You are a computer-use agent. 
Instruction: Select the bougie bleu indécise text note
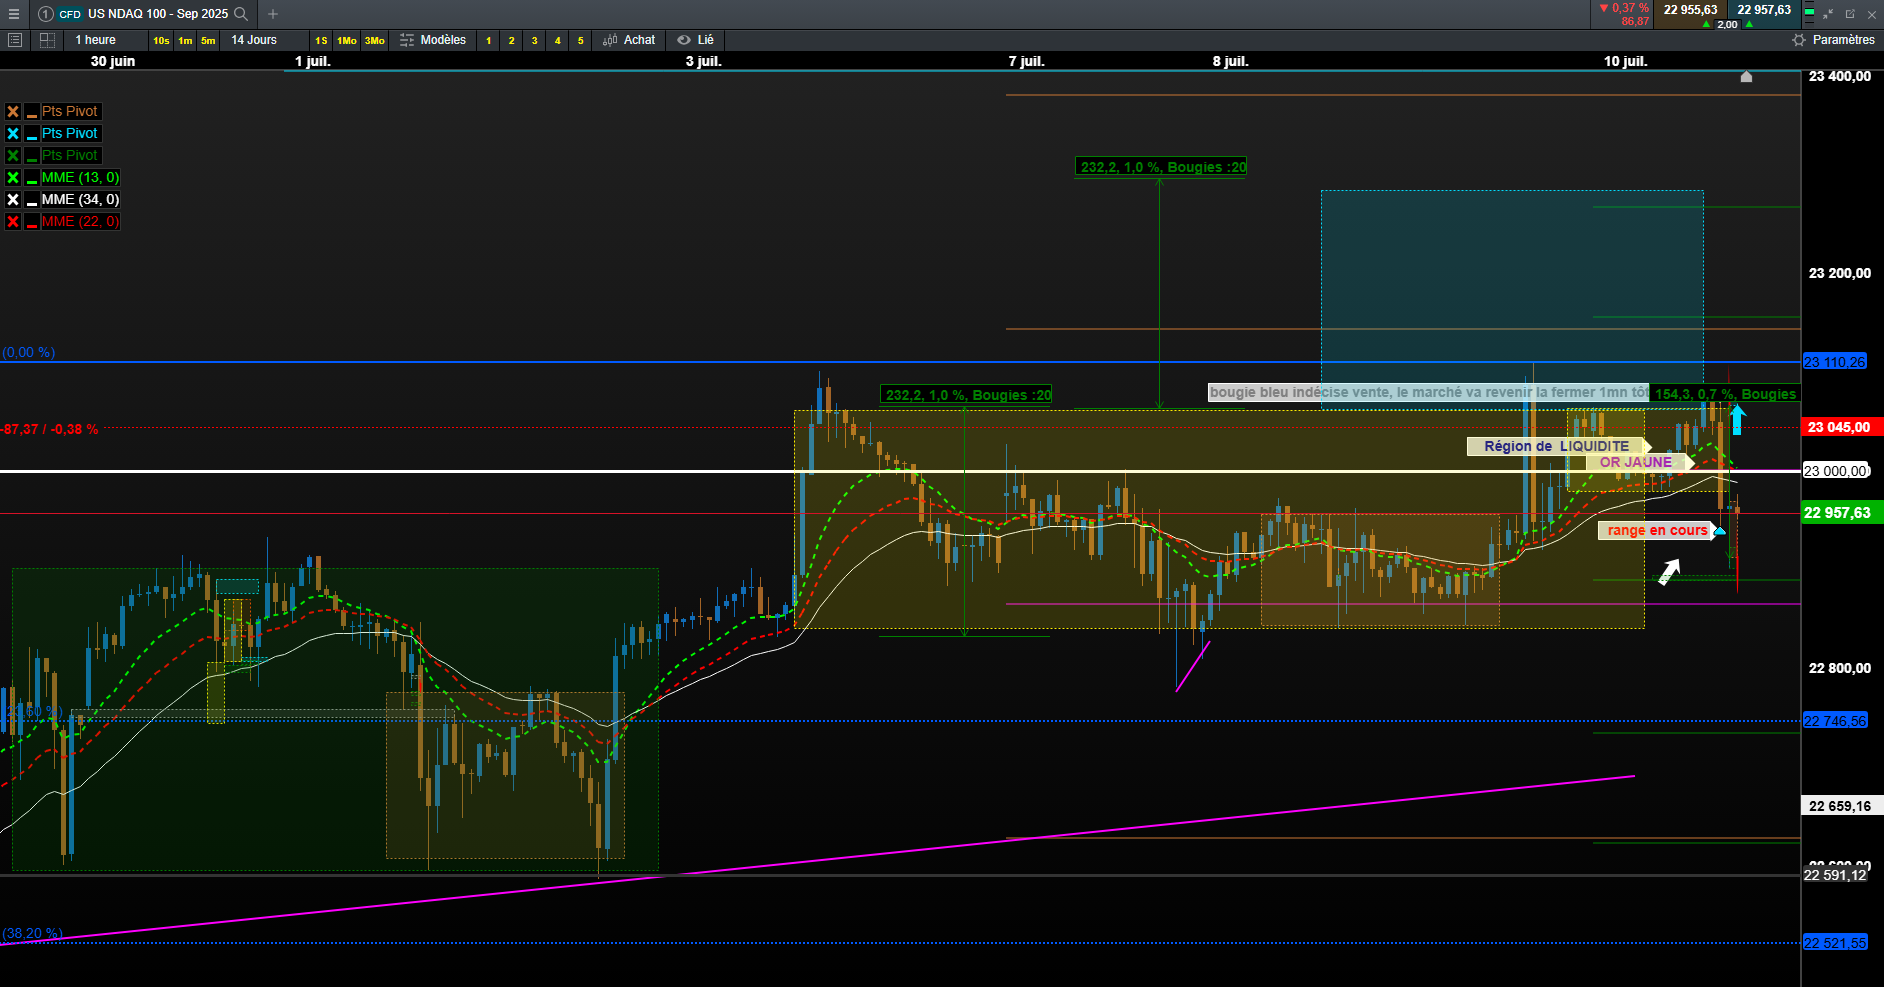[x=1429, y=392]
